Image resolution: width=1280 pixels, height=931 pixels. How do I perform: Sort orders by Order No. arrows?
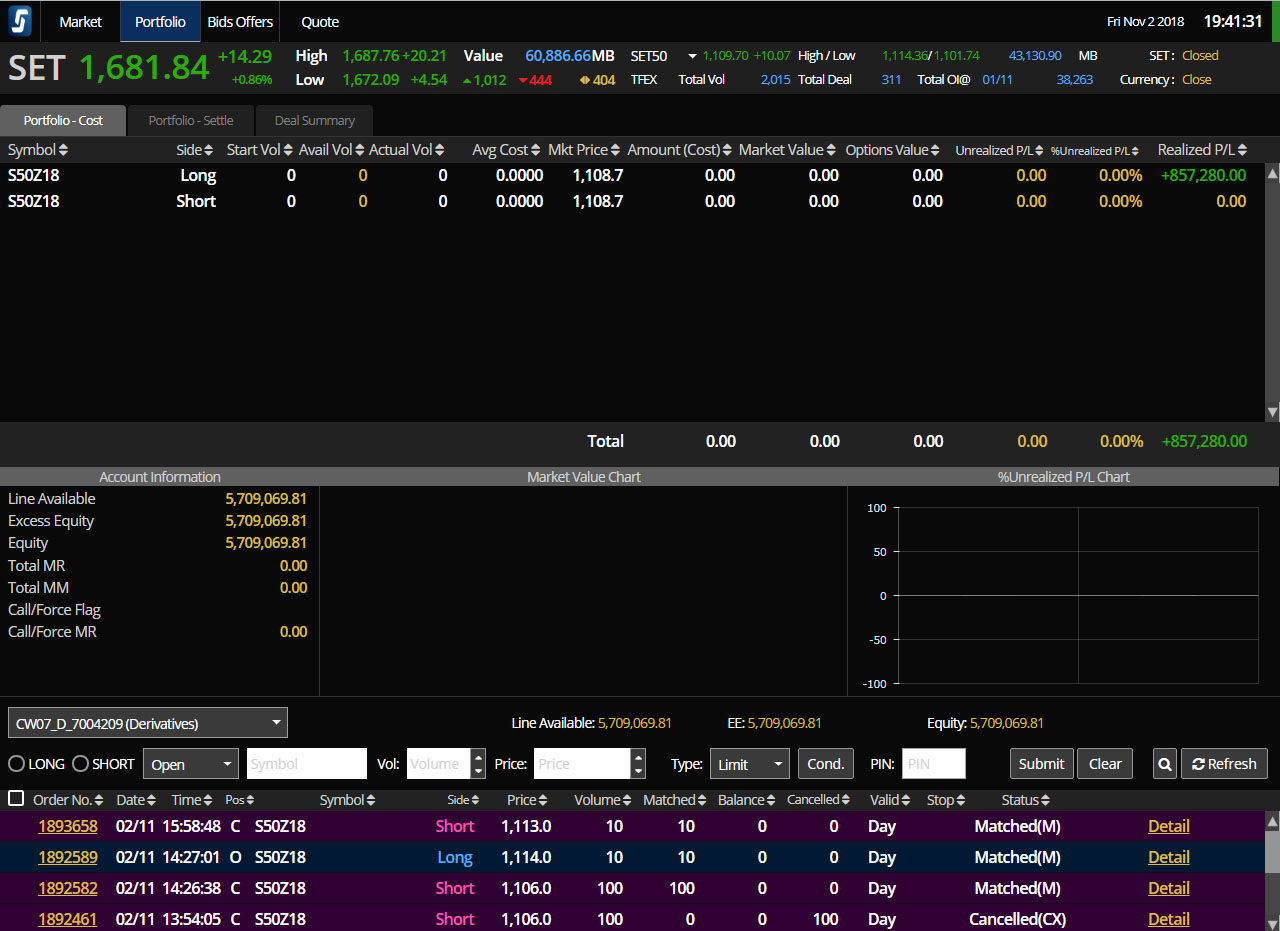click(x=100, y=800)
